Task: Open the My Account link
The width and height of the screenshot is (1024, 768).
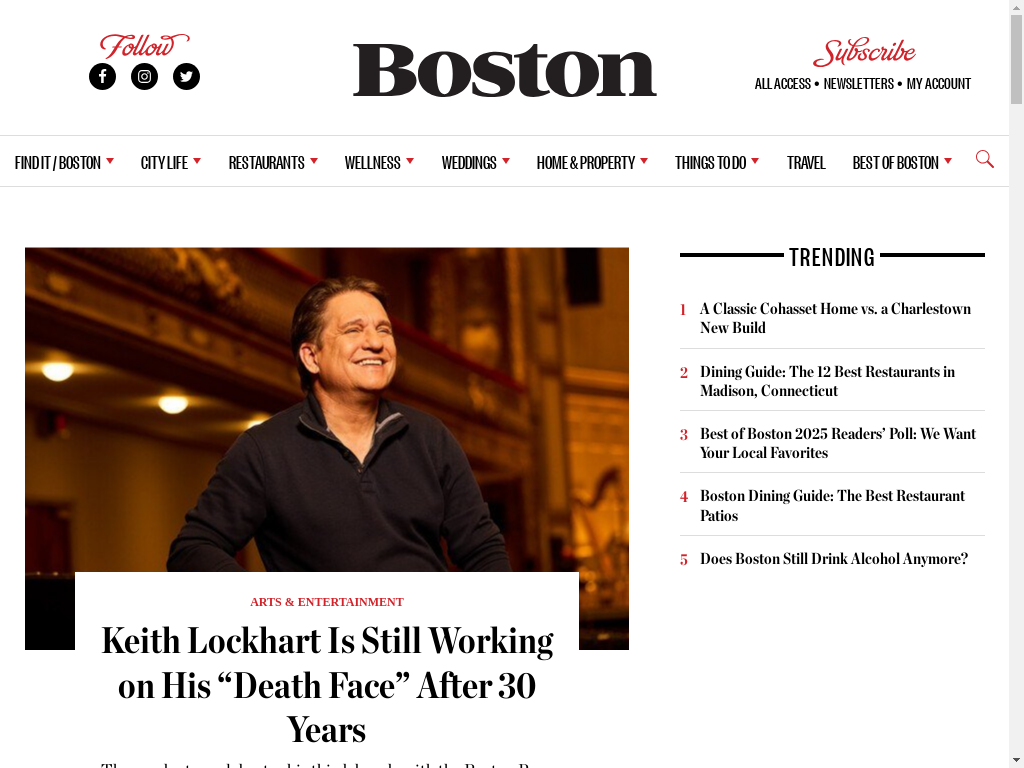Action: (x=938, y=84)
